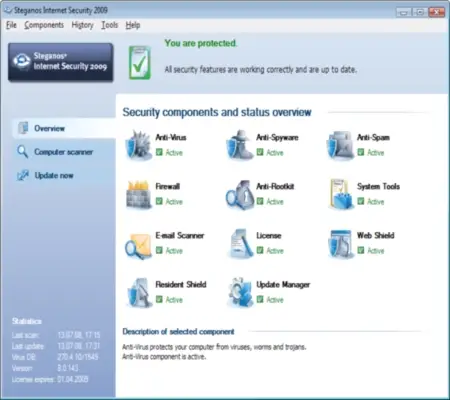Click License Active status checkbox
This screenshot has height=400, width=450.
pos(260,250)
